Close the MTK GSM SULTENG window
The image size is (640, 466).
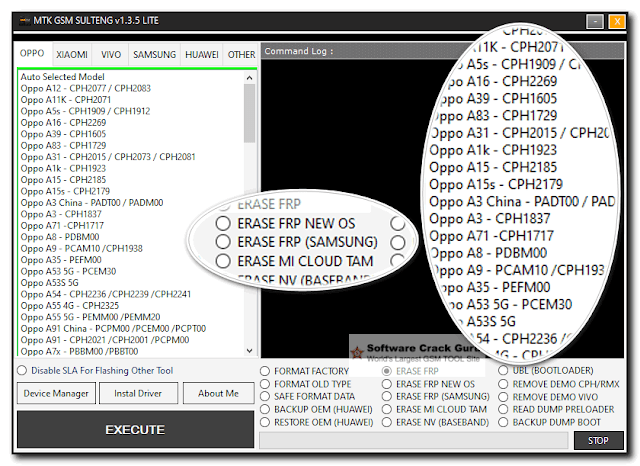[617, 21]
